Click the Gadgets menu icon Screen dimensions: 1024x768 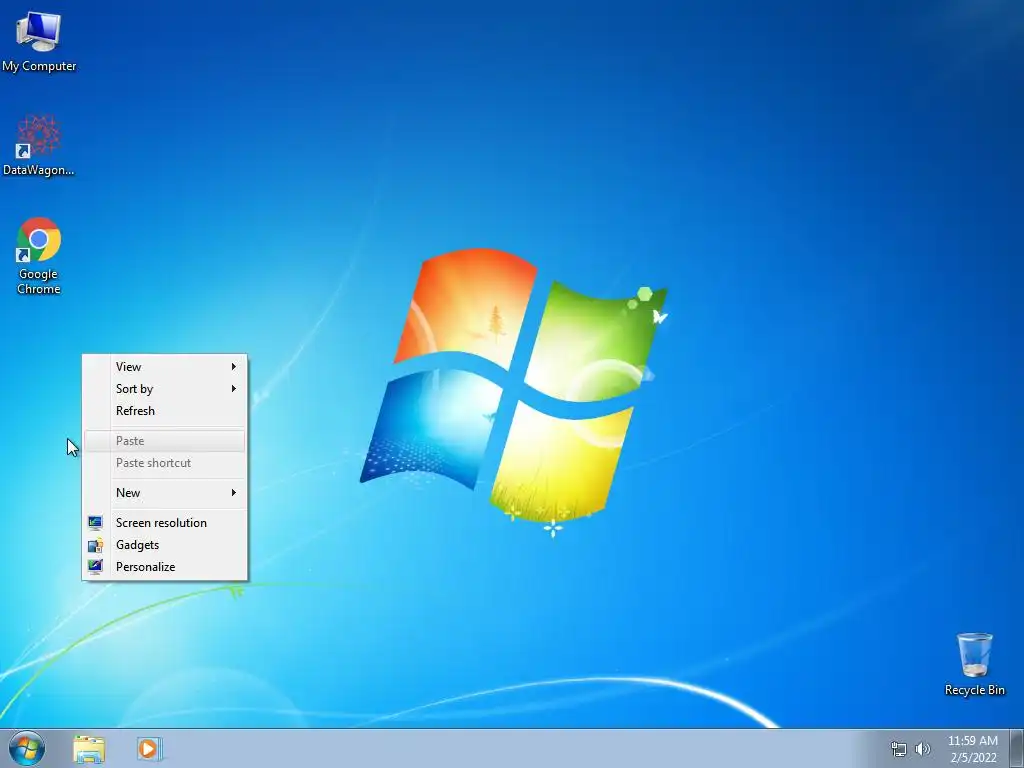[95, 545]
